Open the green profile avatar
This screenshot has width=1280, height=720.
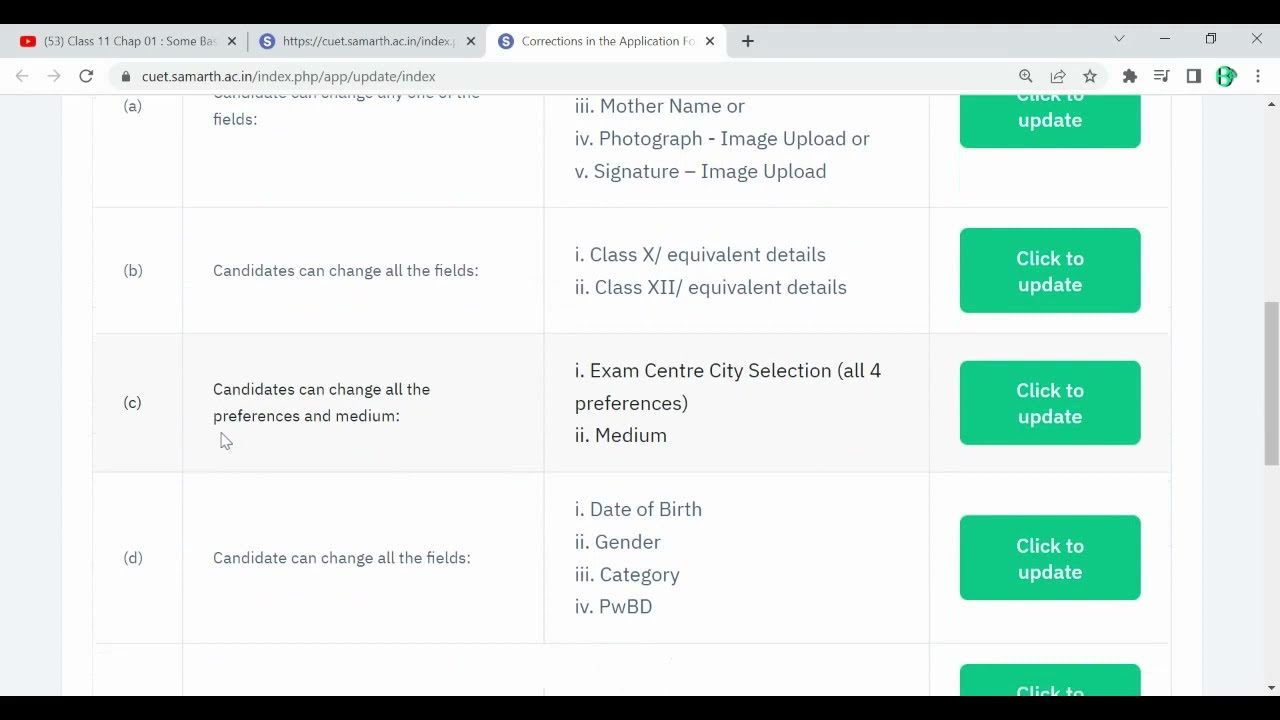1226,76
